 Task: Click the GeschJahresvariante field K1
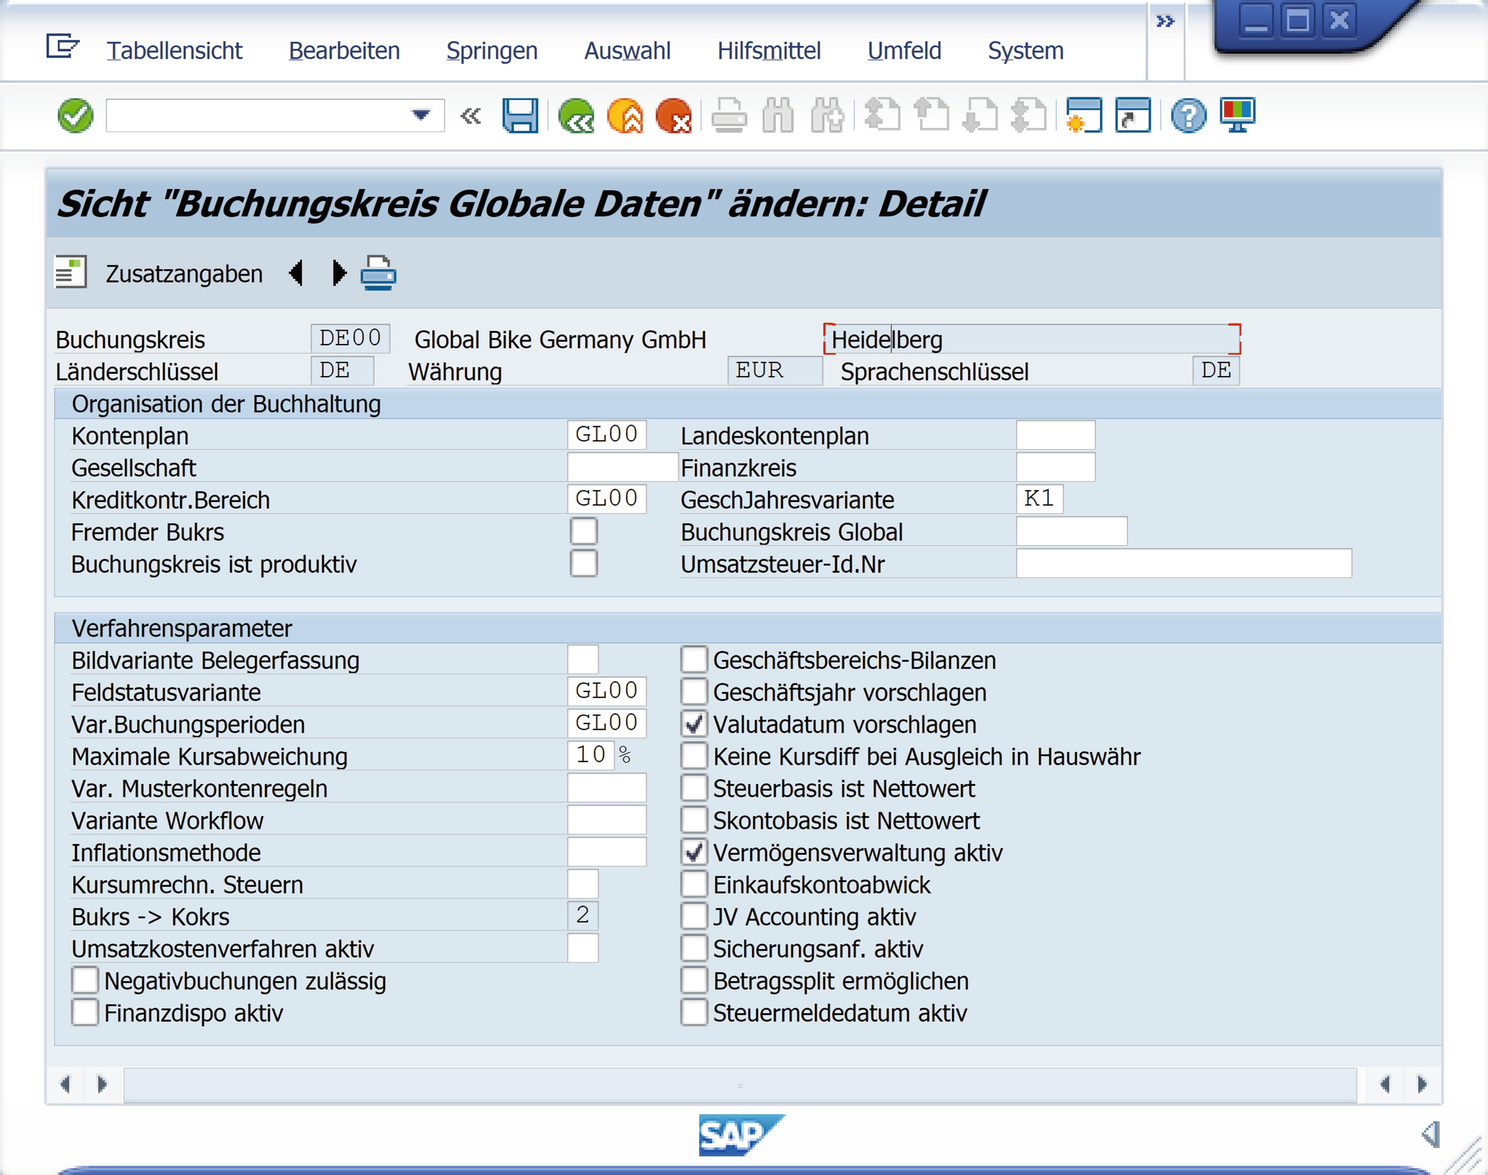[x=1040, y=499]
